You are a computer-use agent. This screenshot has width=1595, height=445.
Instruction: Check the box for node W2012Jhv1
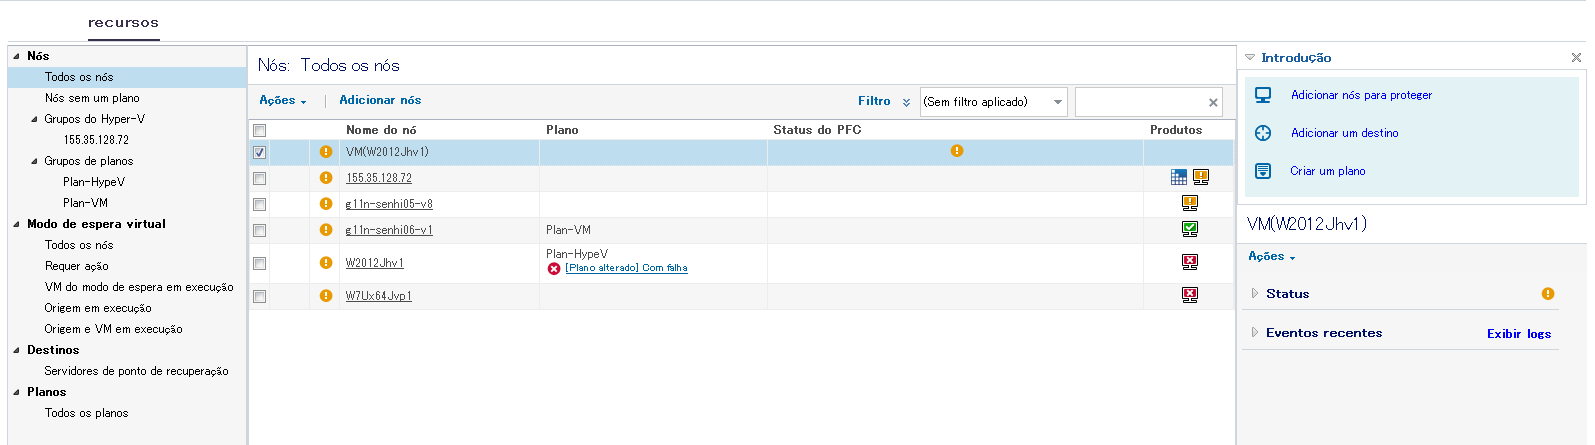(260, 263)
